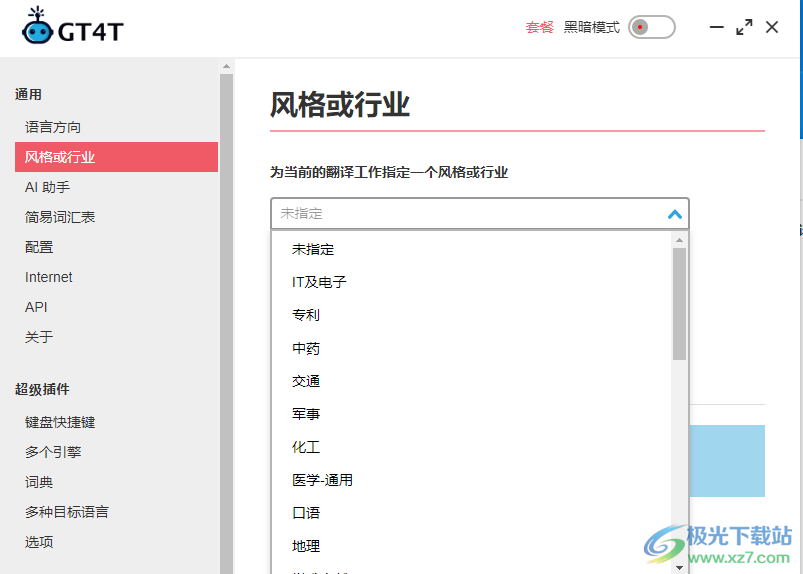This screenshot has height=574, width=803.
Task: Click the sidebar vertical scrollbar
Action: point(226,324)
